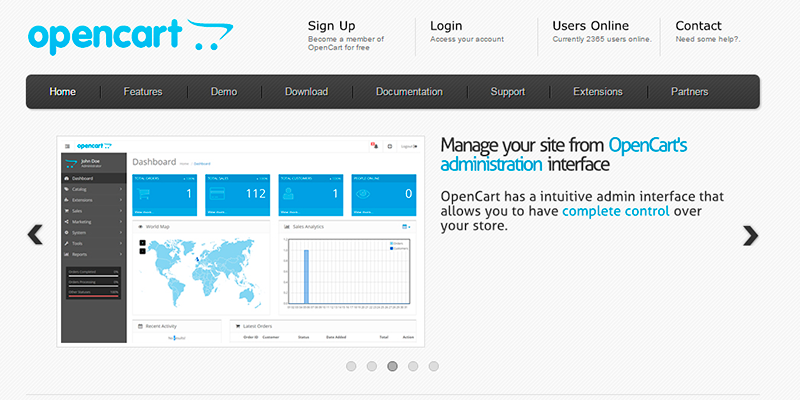Open the Documentation menu item
This screenshot has height=400, width=800.
point(409,92)
